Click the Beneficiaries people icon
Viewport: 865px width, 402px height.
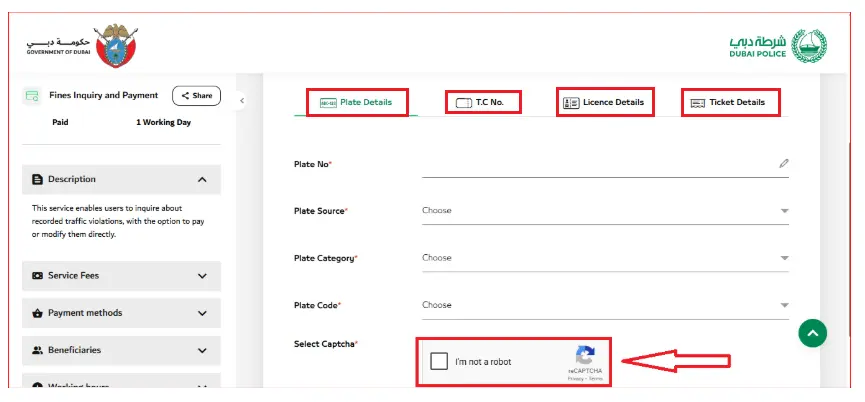pyautogui.click(x=38, y=350)
